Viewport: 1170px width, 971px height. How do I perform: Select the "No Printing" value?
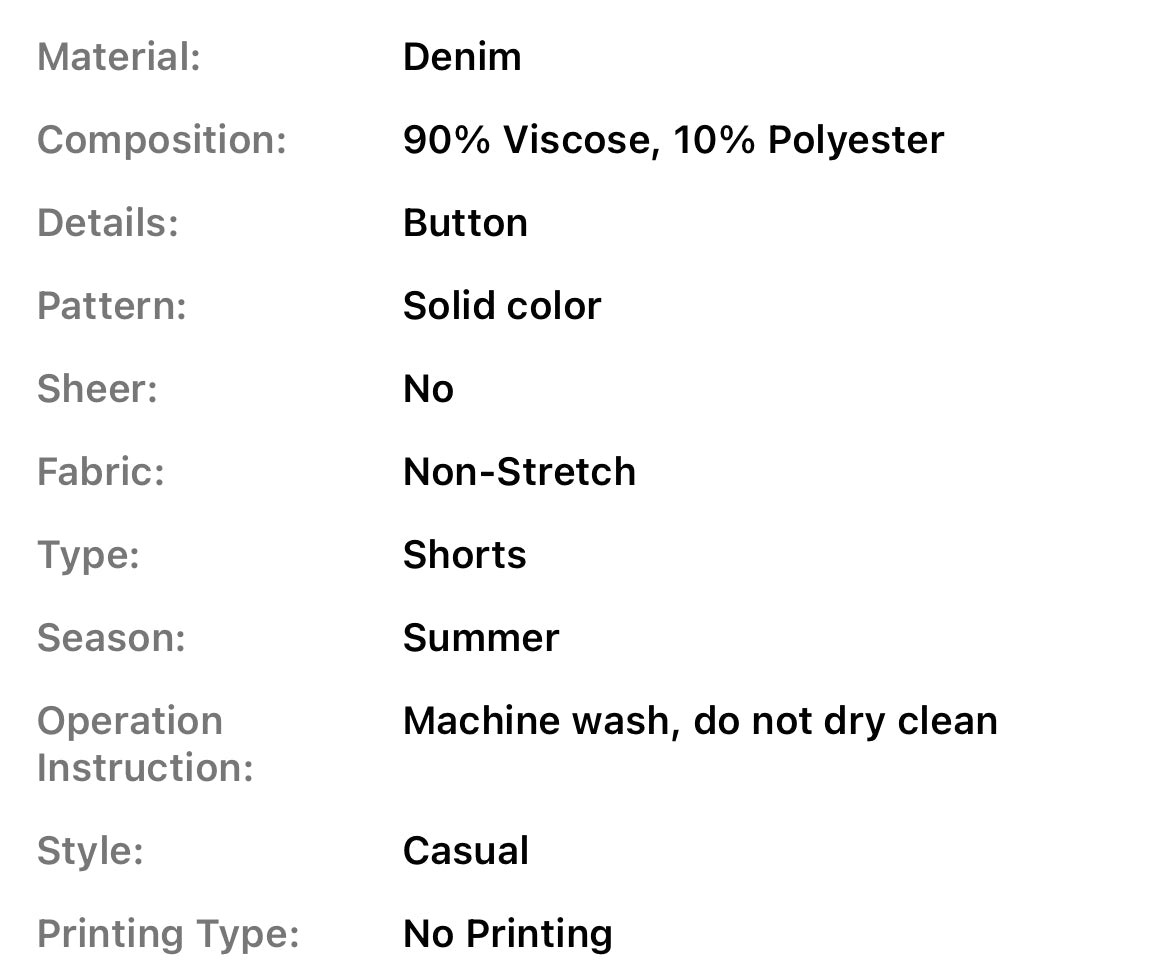pyautogui.click(x=508, y=934)
